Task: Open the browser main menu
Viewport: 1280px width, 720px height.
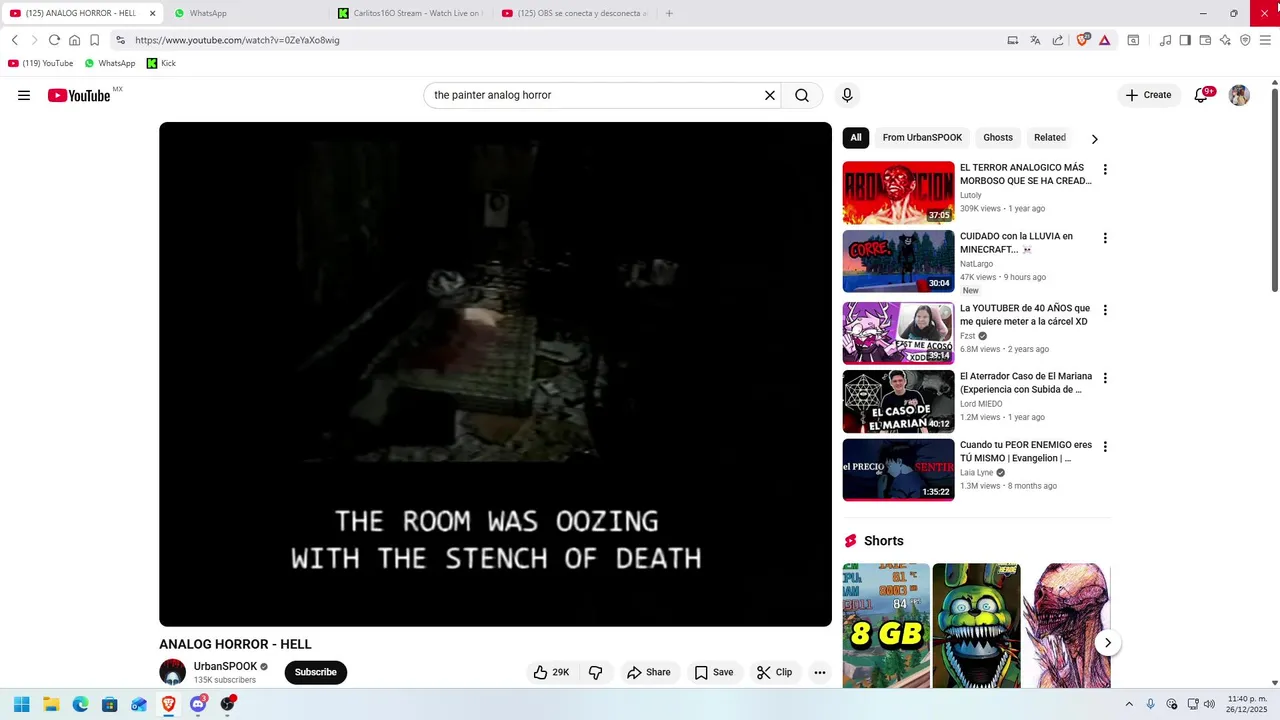Action: [1265, 40]
